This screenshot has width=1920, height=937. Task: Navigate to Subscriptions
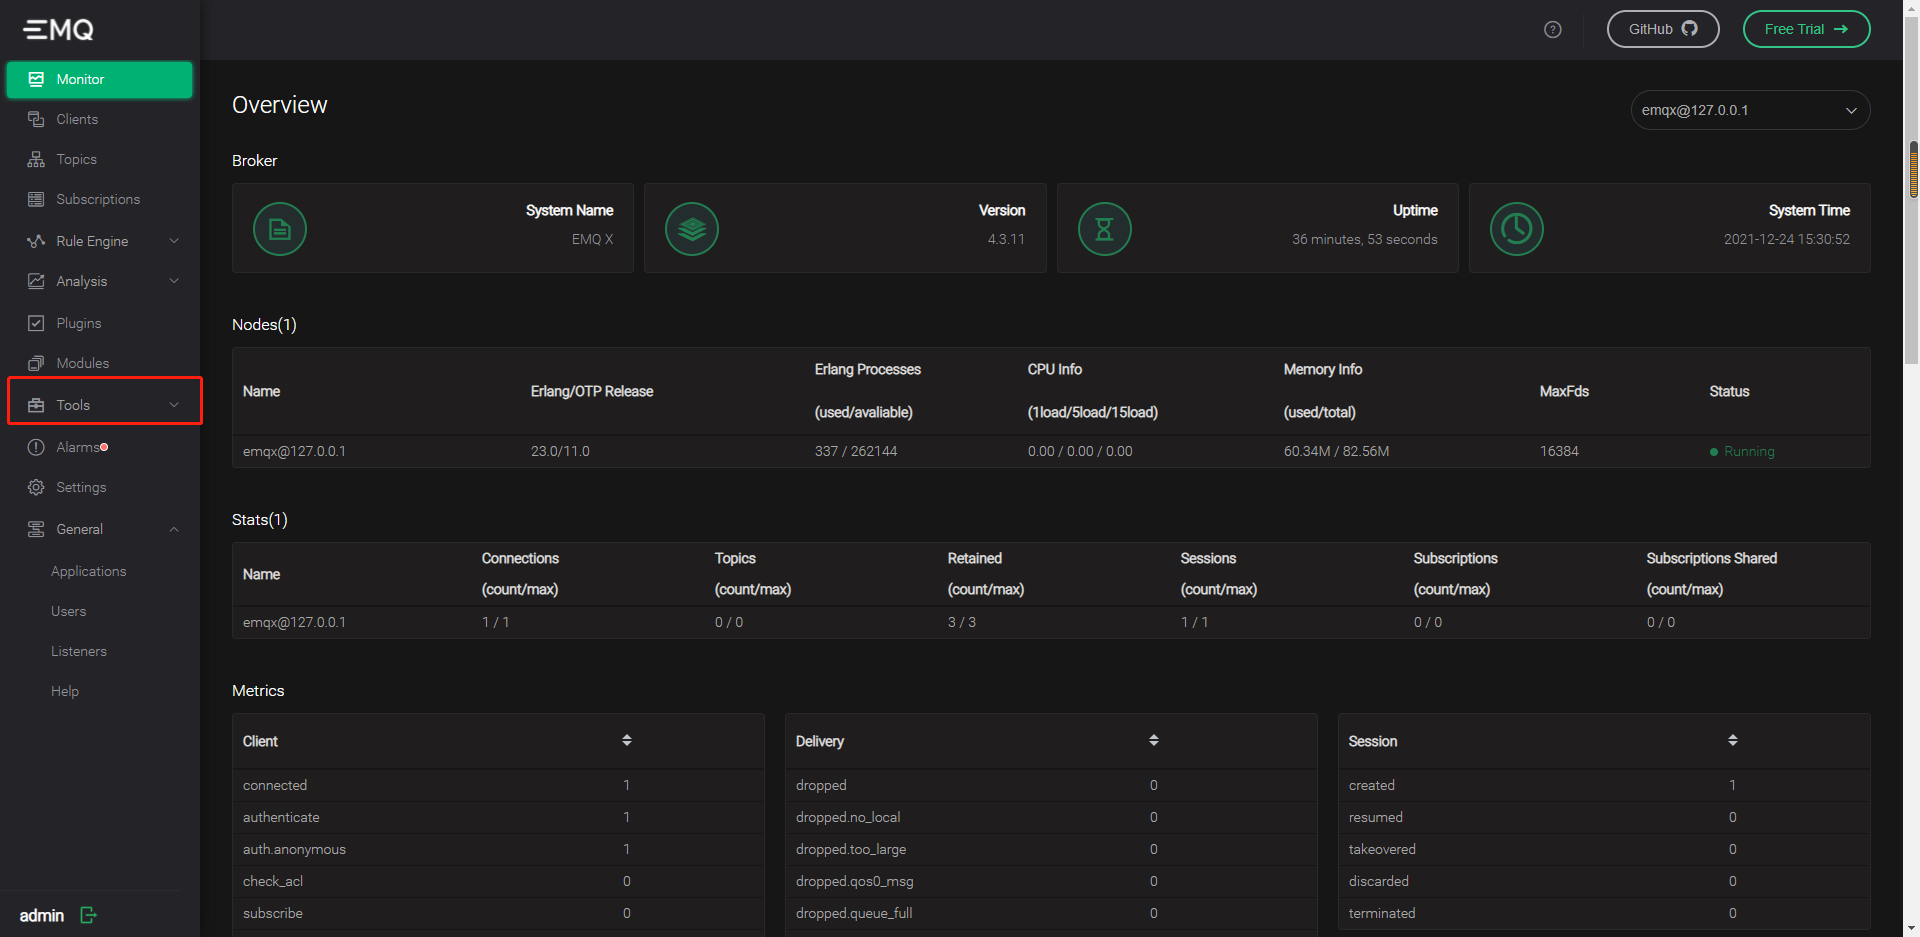(100, 199)
